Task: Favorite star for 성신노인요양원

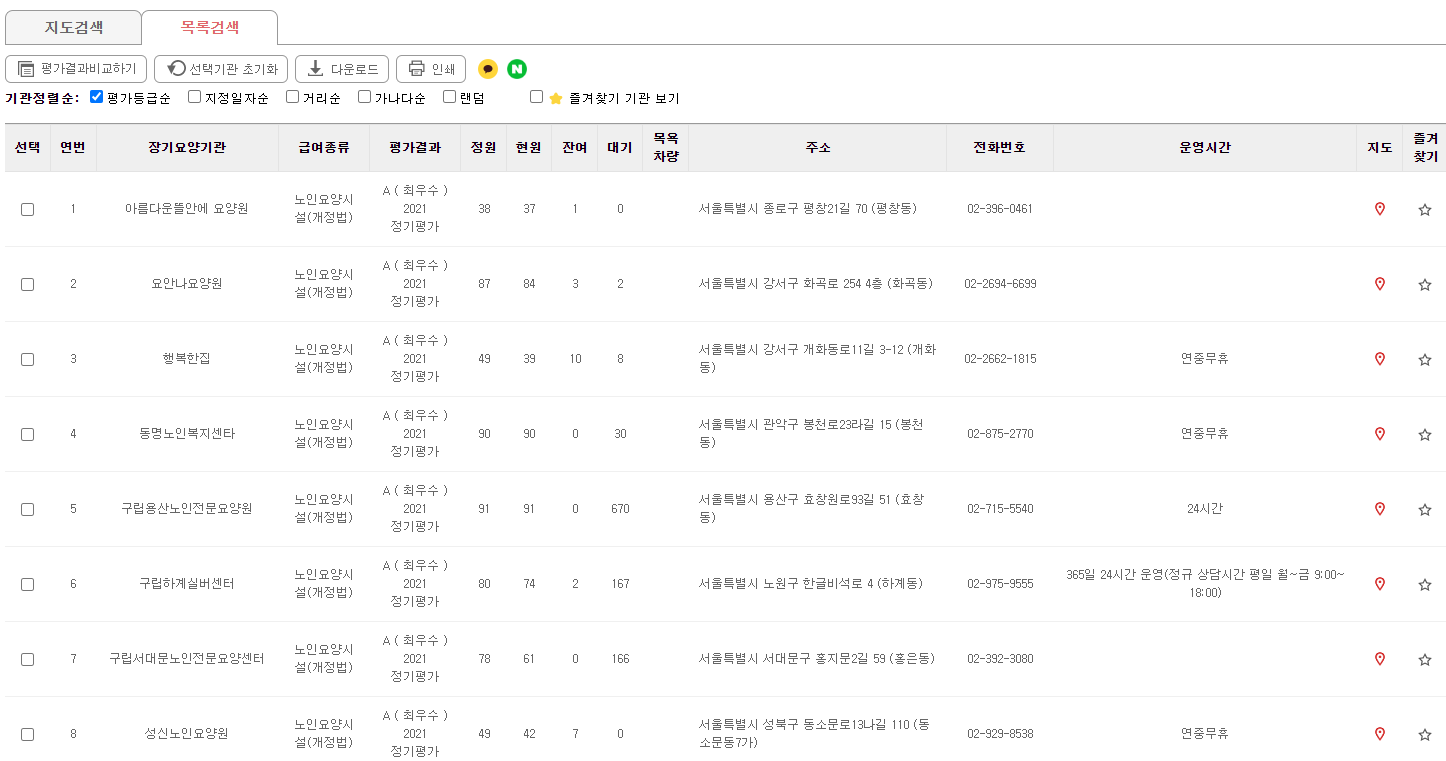Action: [1425, 735]
